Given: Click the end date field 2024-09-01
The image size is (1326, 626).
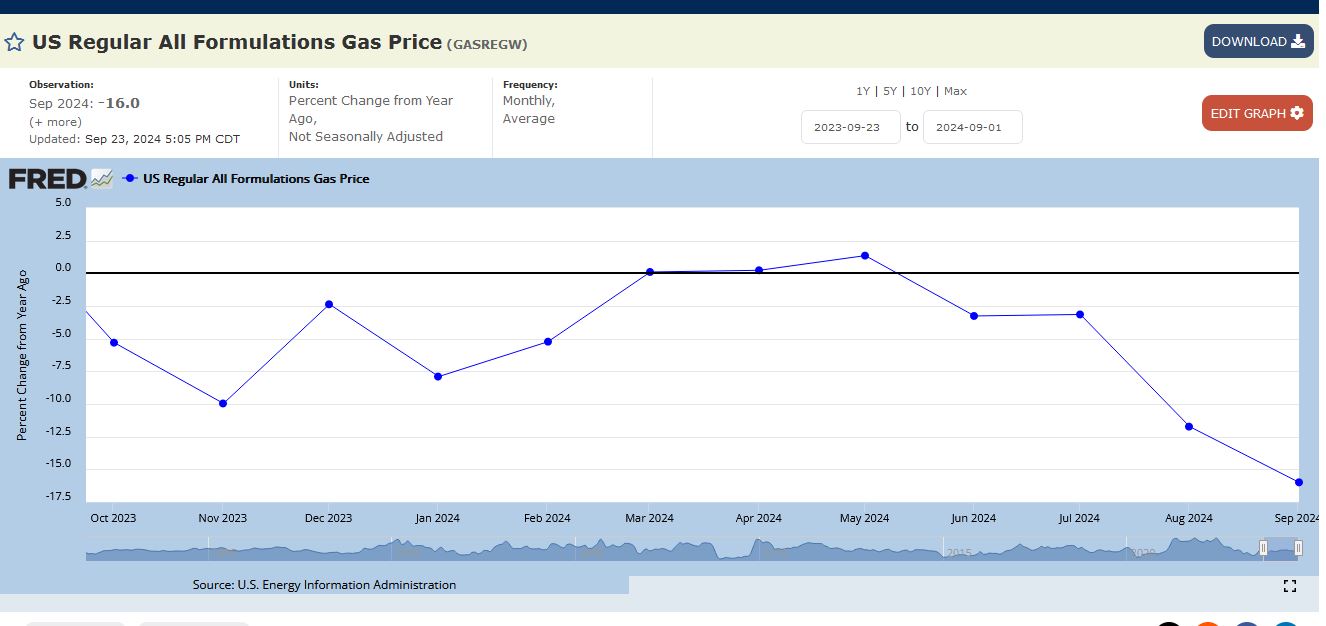Looking at the screenshot, I should [x=972, y=127].
